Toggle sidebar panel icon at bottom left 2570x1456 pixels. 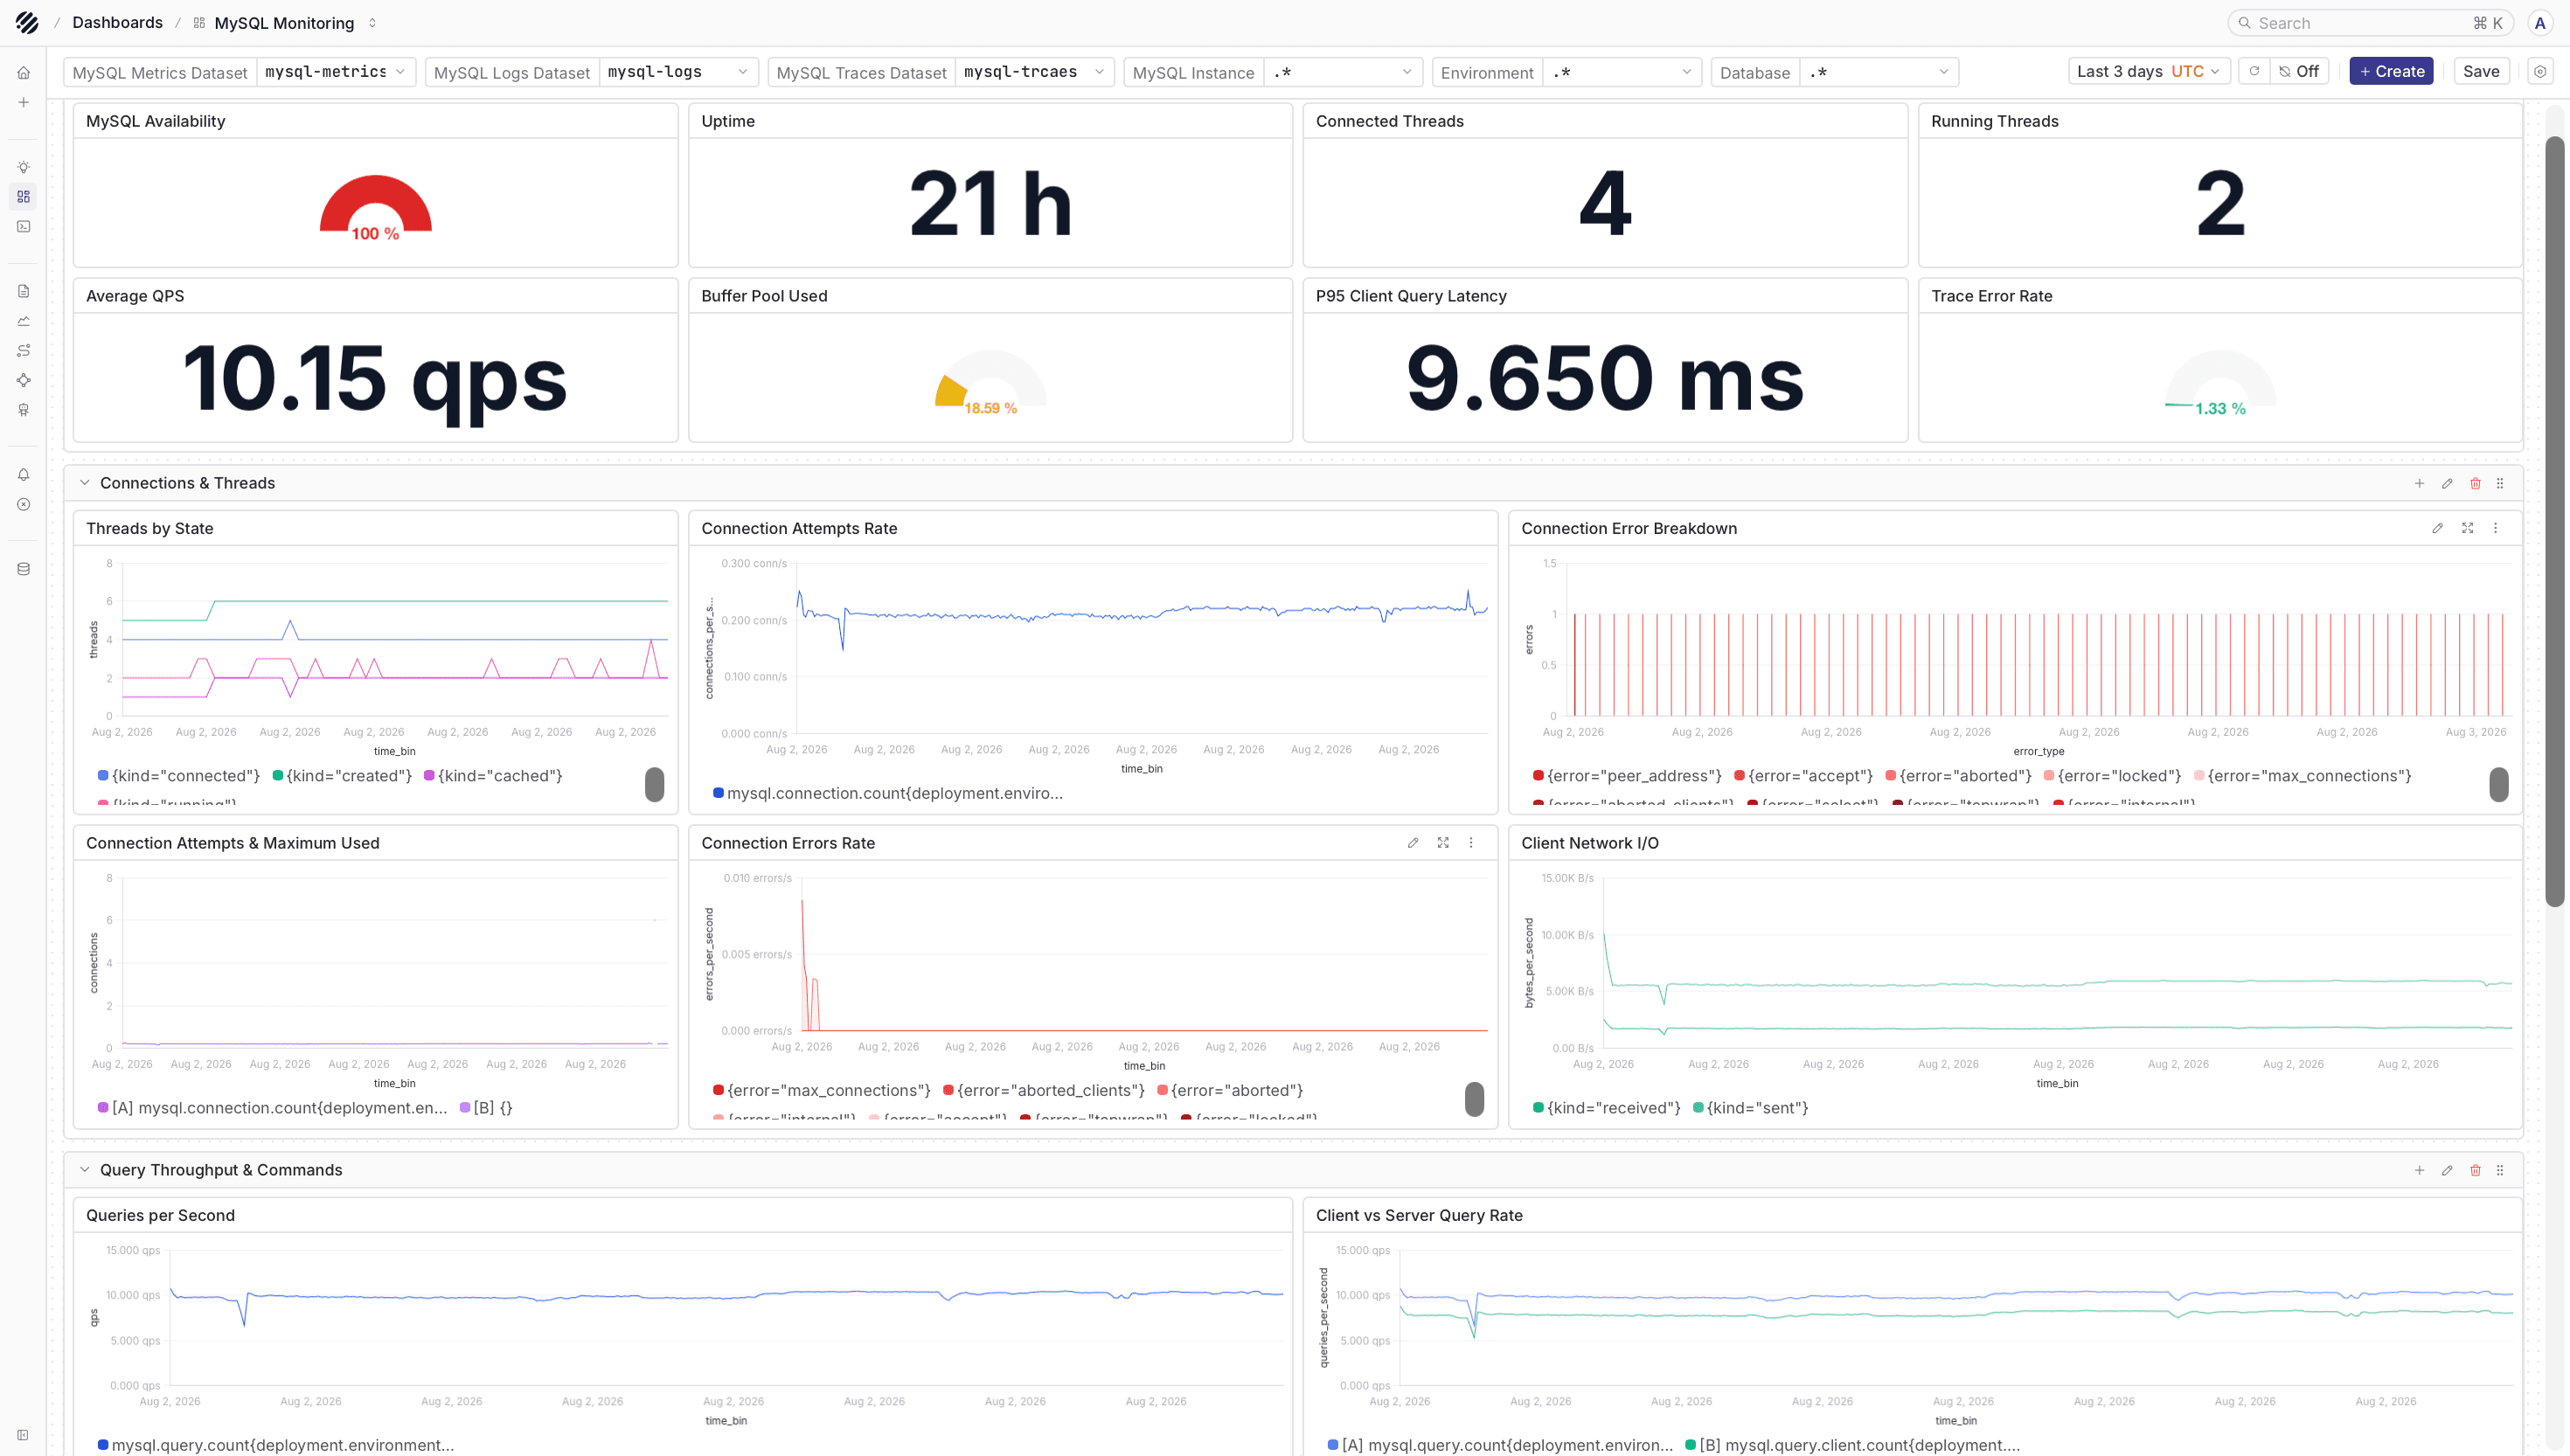coord(23,1435)
